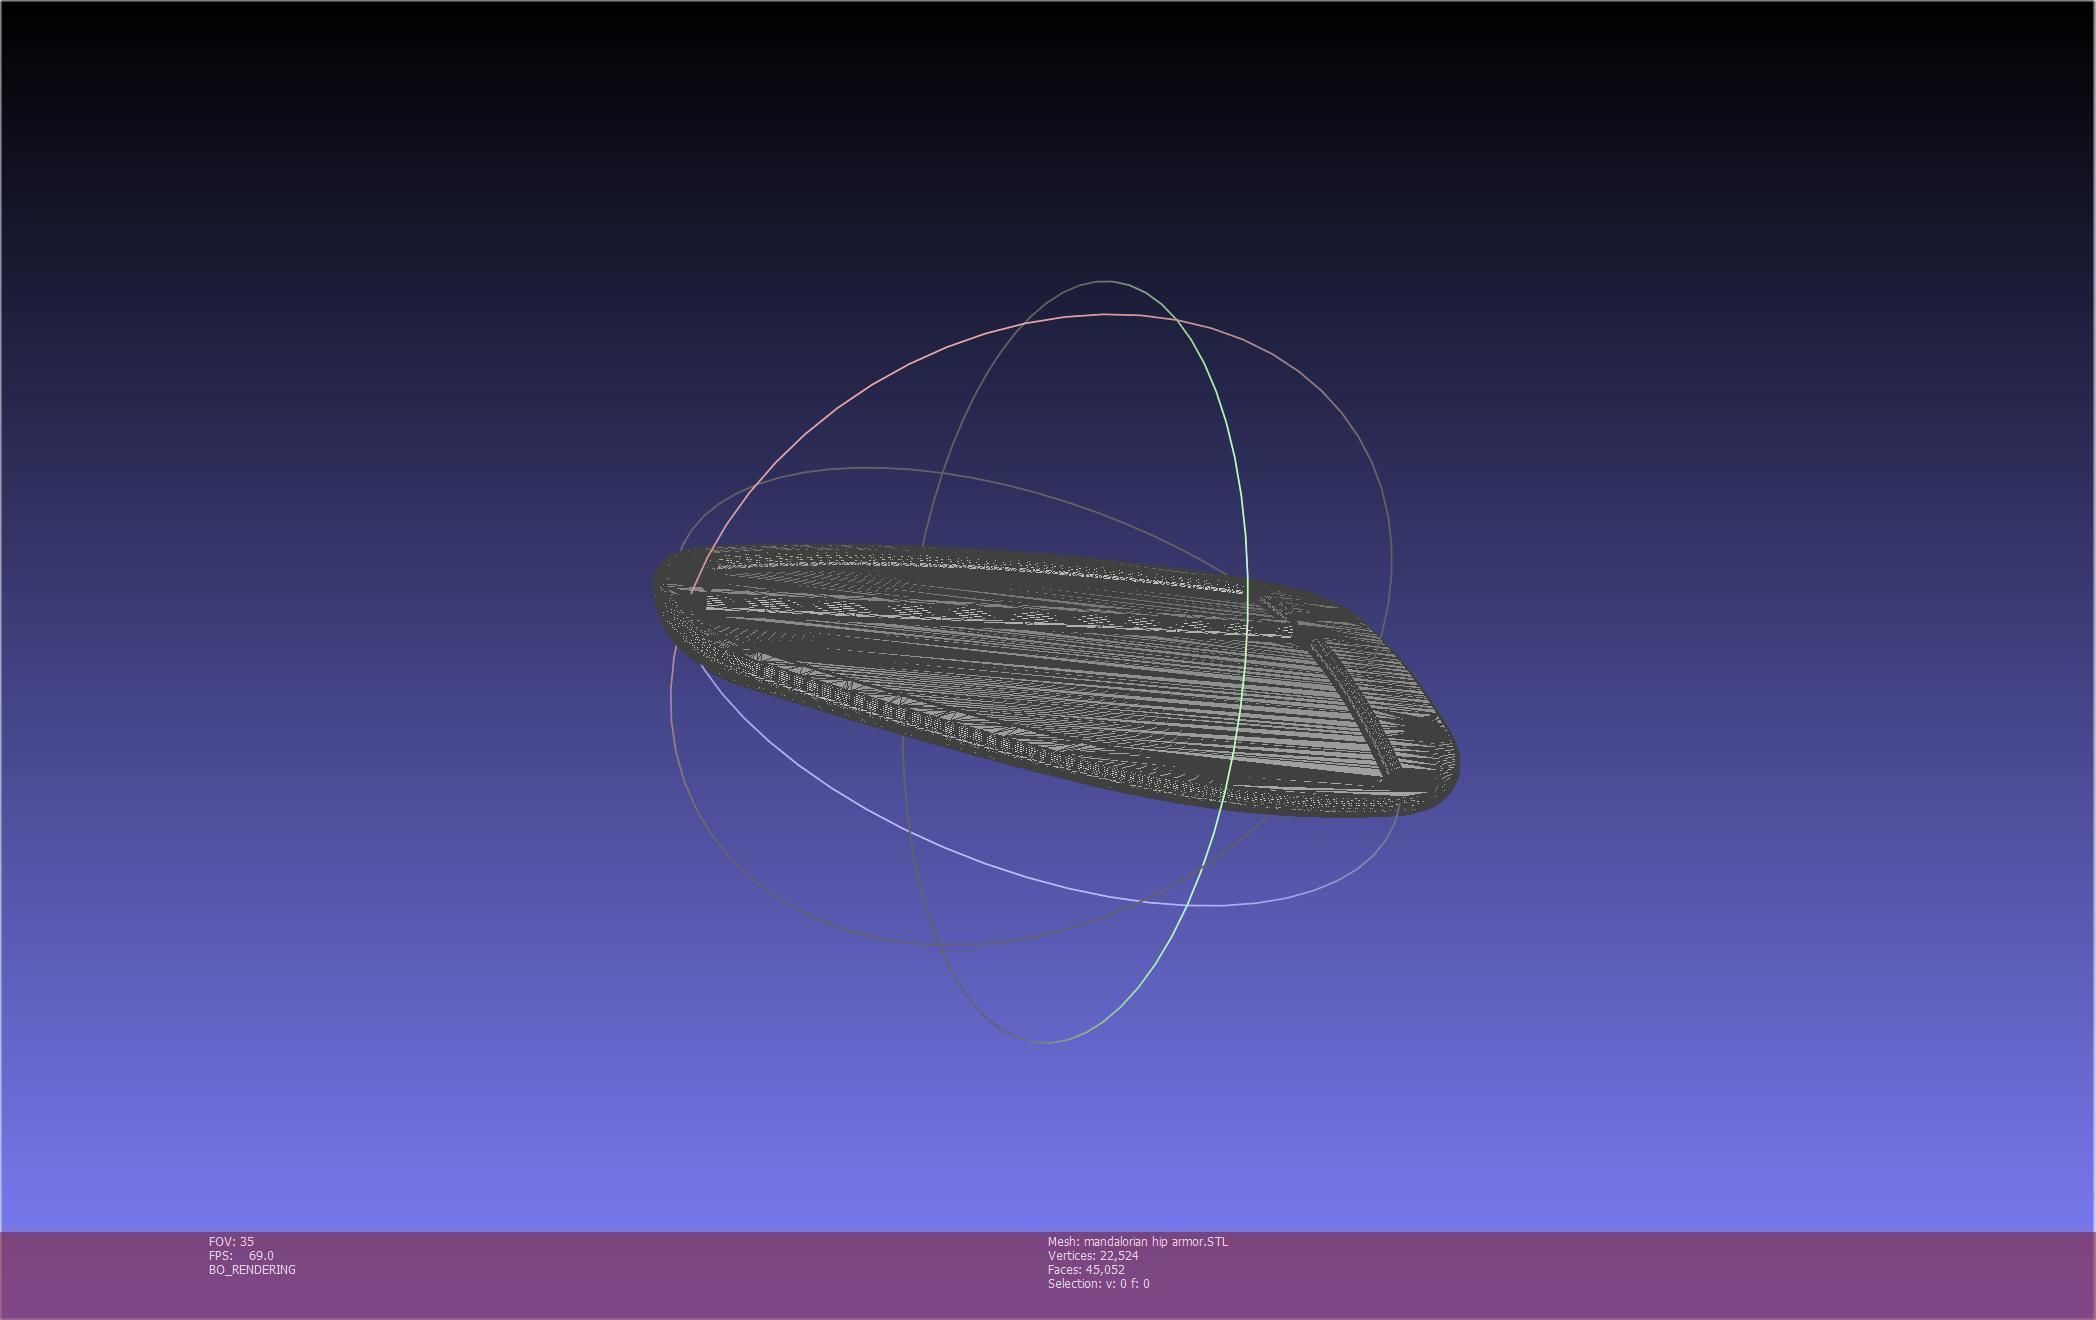
Task: Click the BO_RENDERING status label
Action: point(252,1269)
